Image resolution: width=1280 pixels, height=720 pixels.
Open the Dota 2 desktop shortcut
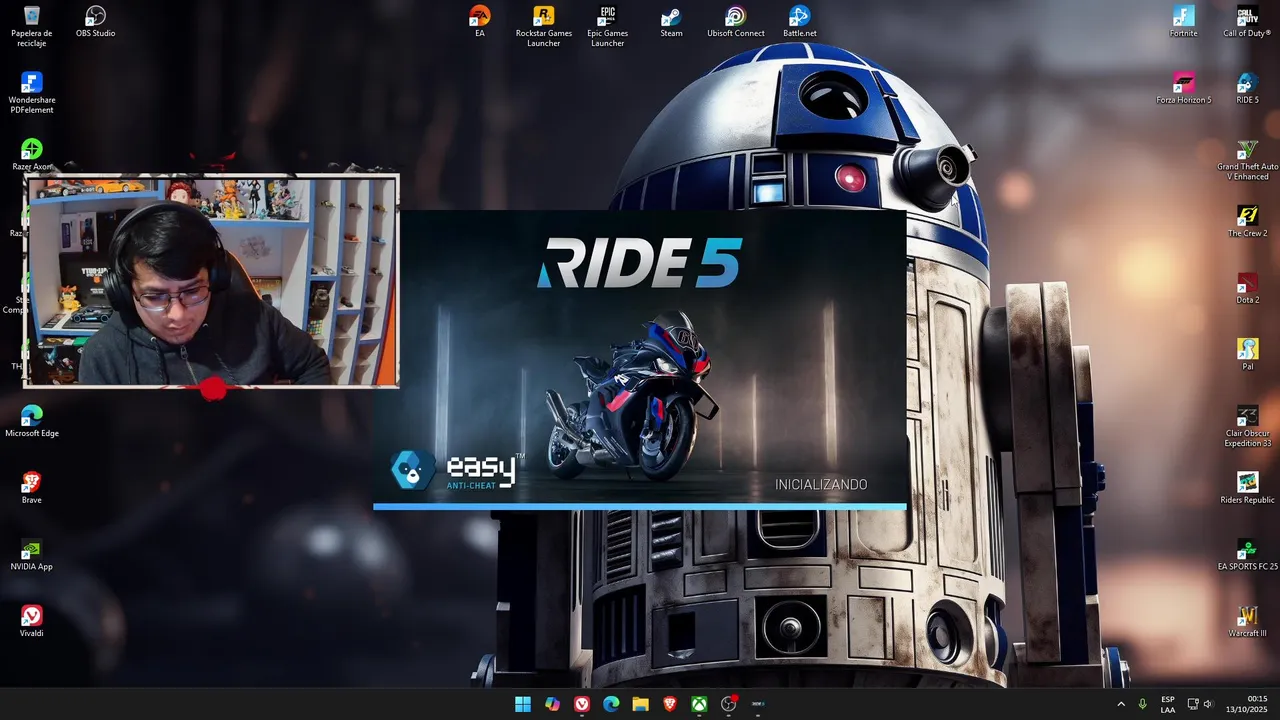[1248, 288]
